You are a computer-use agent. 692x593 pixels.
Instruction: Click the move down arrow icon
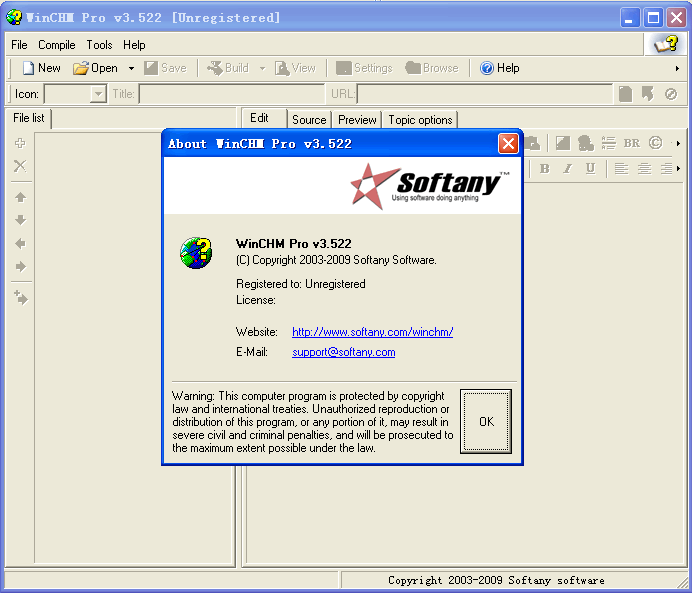pos(20,220)
